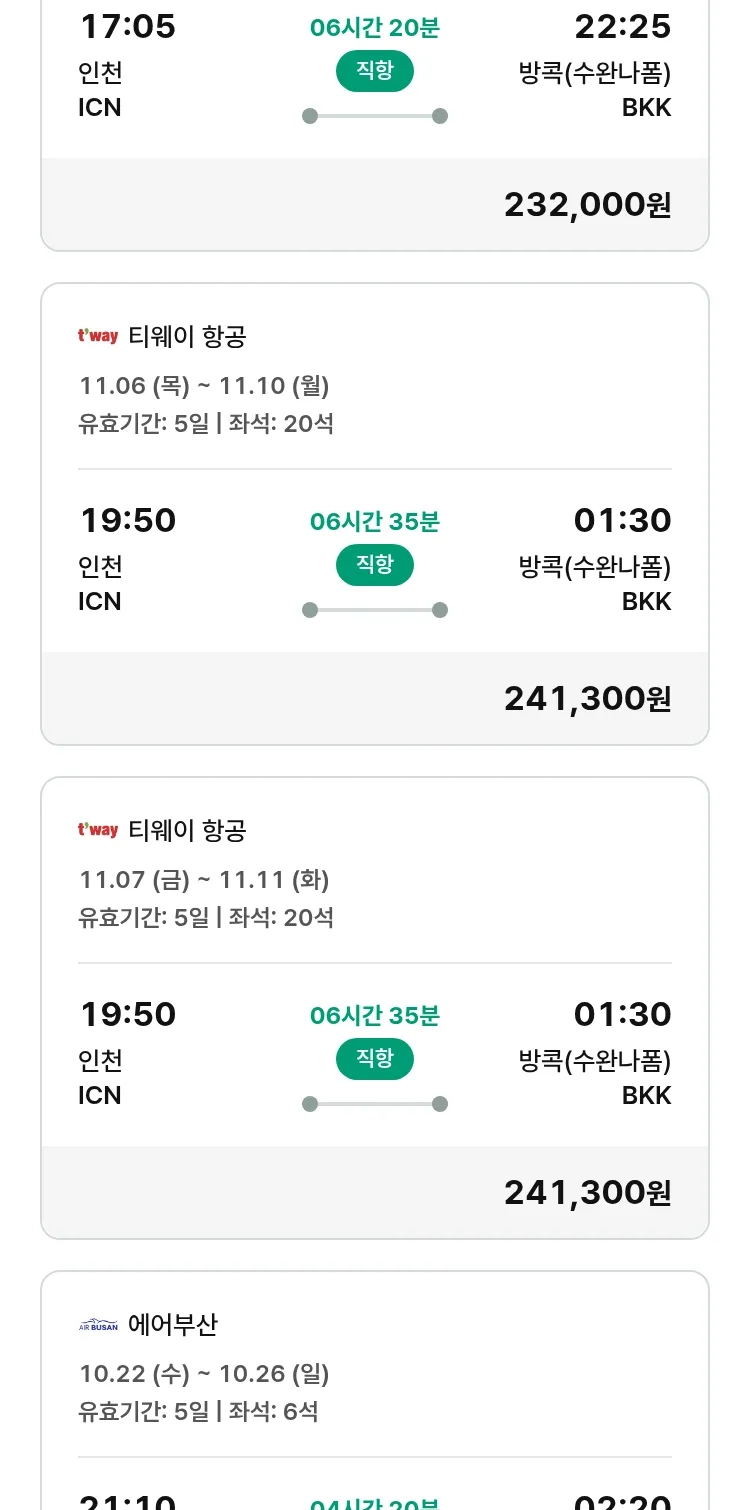
Task: Tap 06시간 35분 duration on the 11.07 flight
Action: (x=375, y=1016)
